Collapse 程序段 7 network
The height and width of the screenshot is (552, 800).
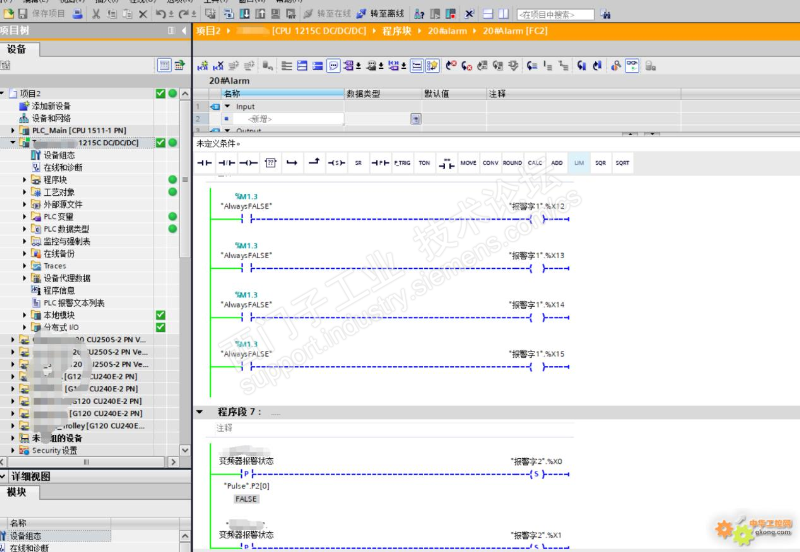pyautogui.click(x=200, y=412)
